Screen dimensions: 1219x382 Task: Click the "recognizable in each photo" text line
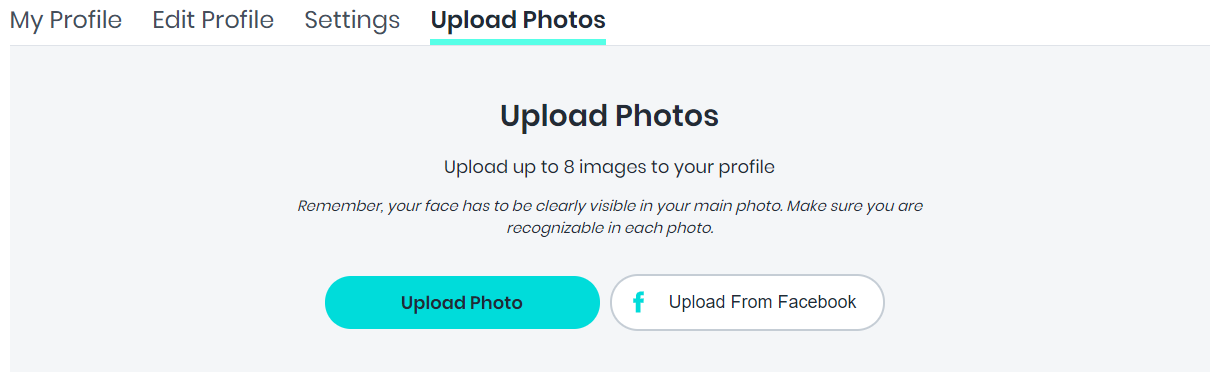pyautogui.click(x=610, y=228)
